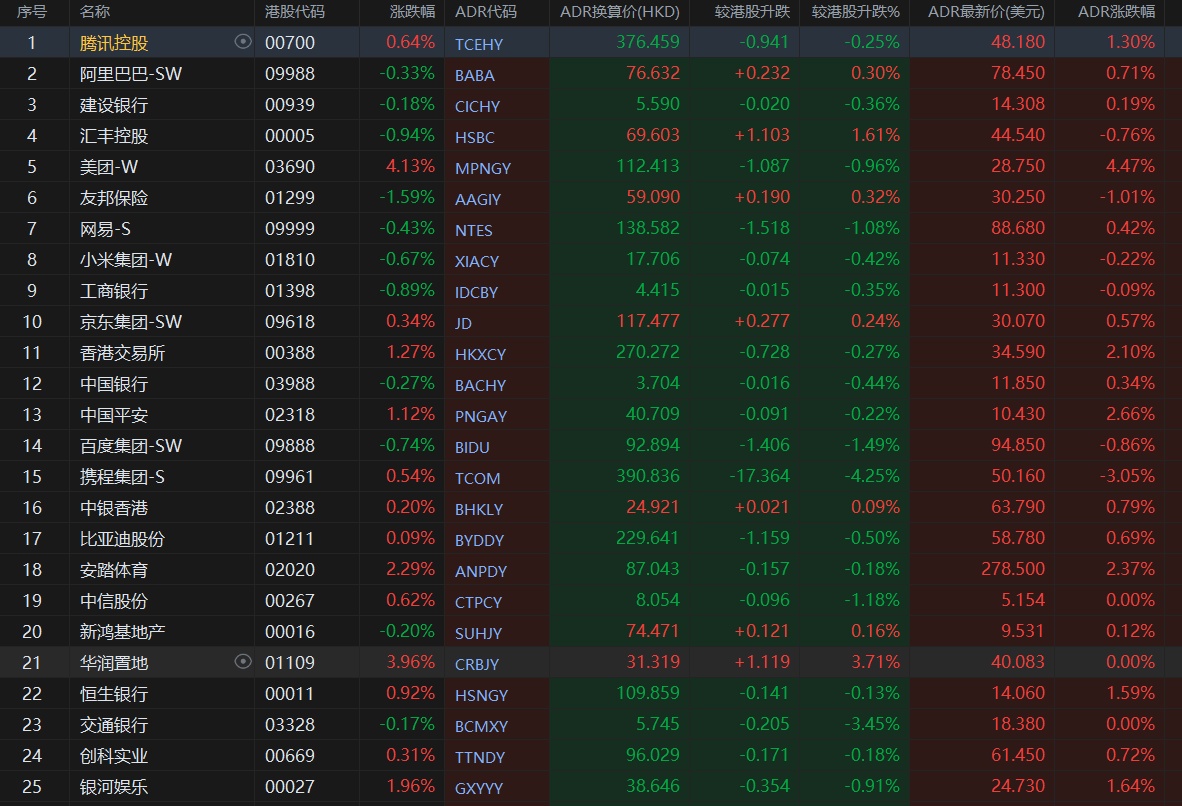
Task: Open the BIDU ADR code
Action: 472,447
